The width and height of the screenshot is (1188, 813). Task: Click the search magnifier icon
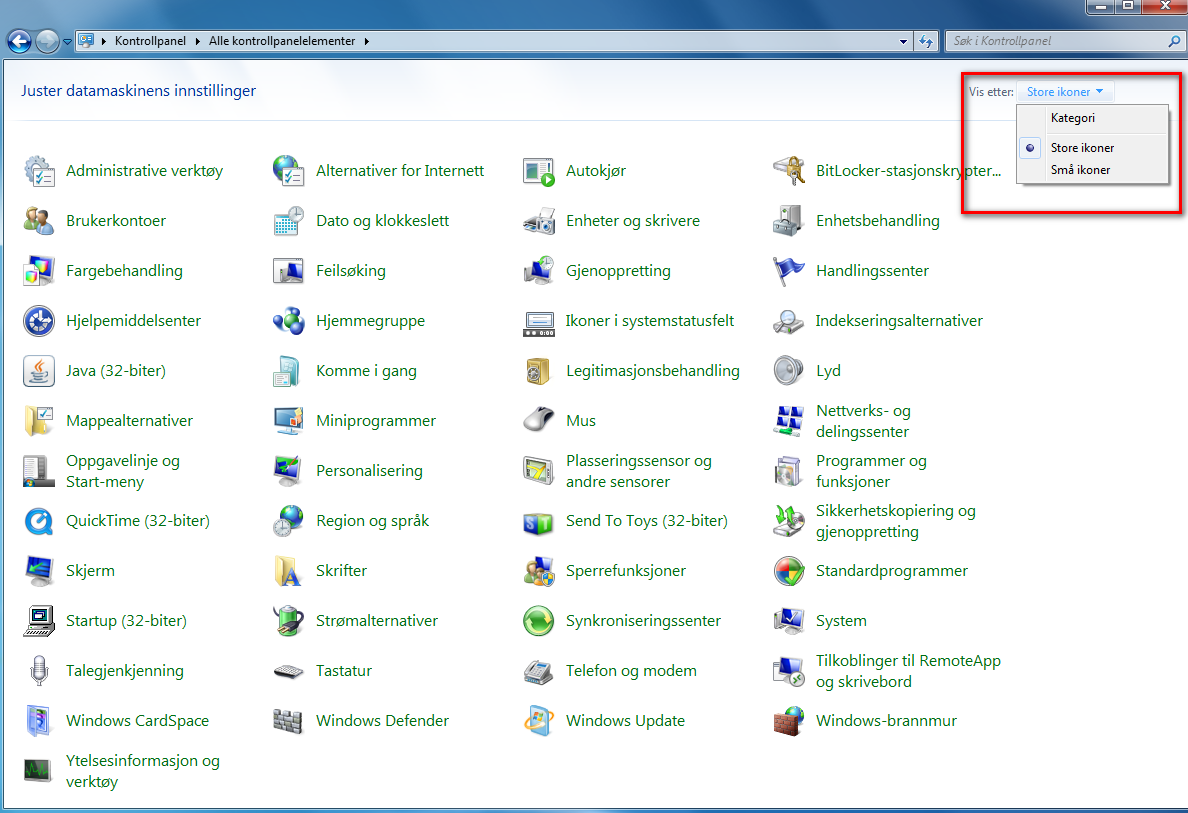tap(1174, 41)
